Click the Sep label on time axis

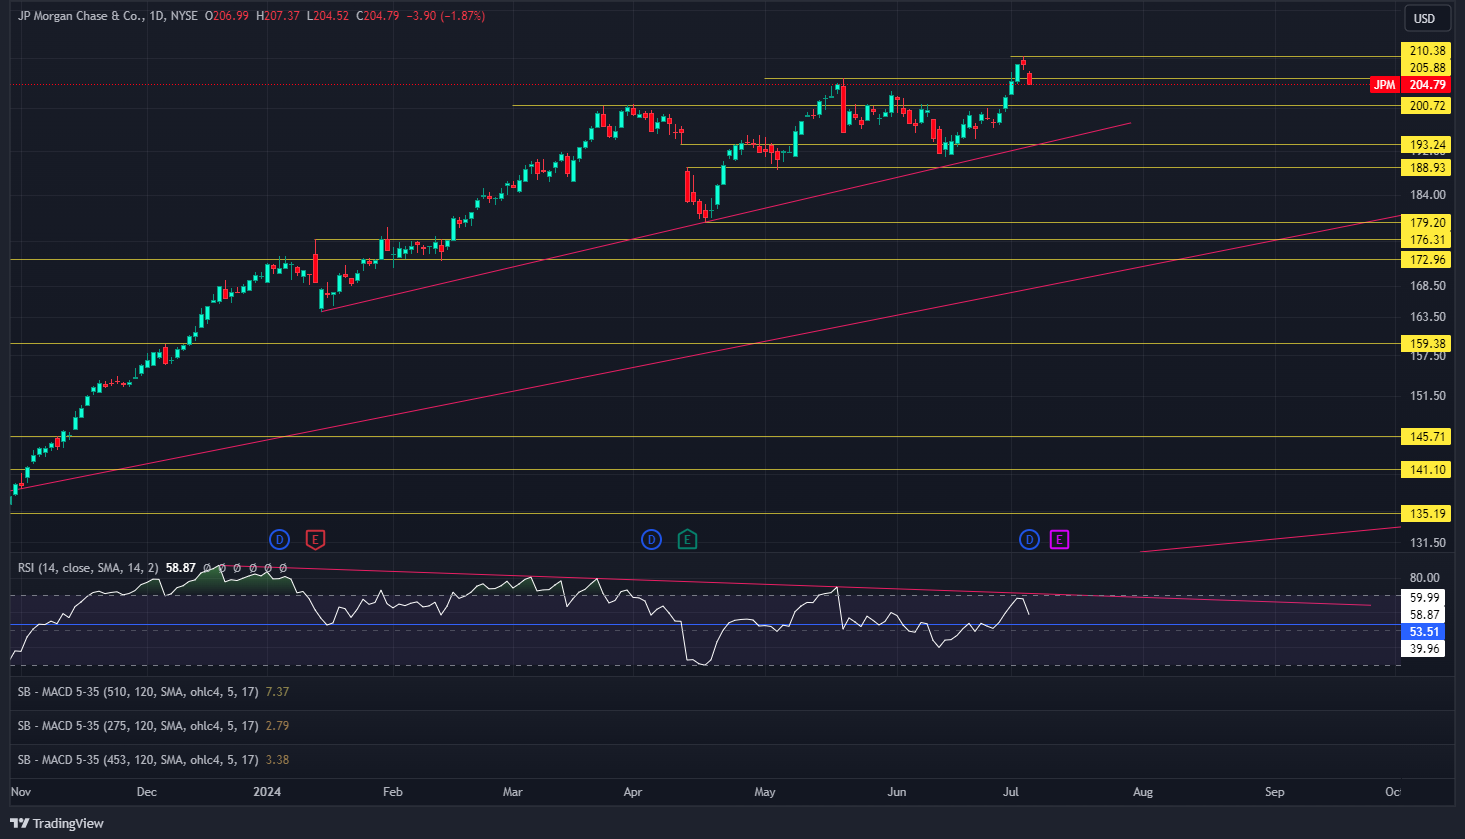point(1274,792)
